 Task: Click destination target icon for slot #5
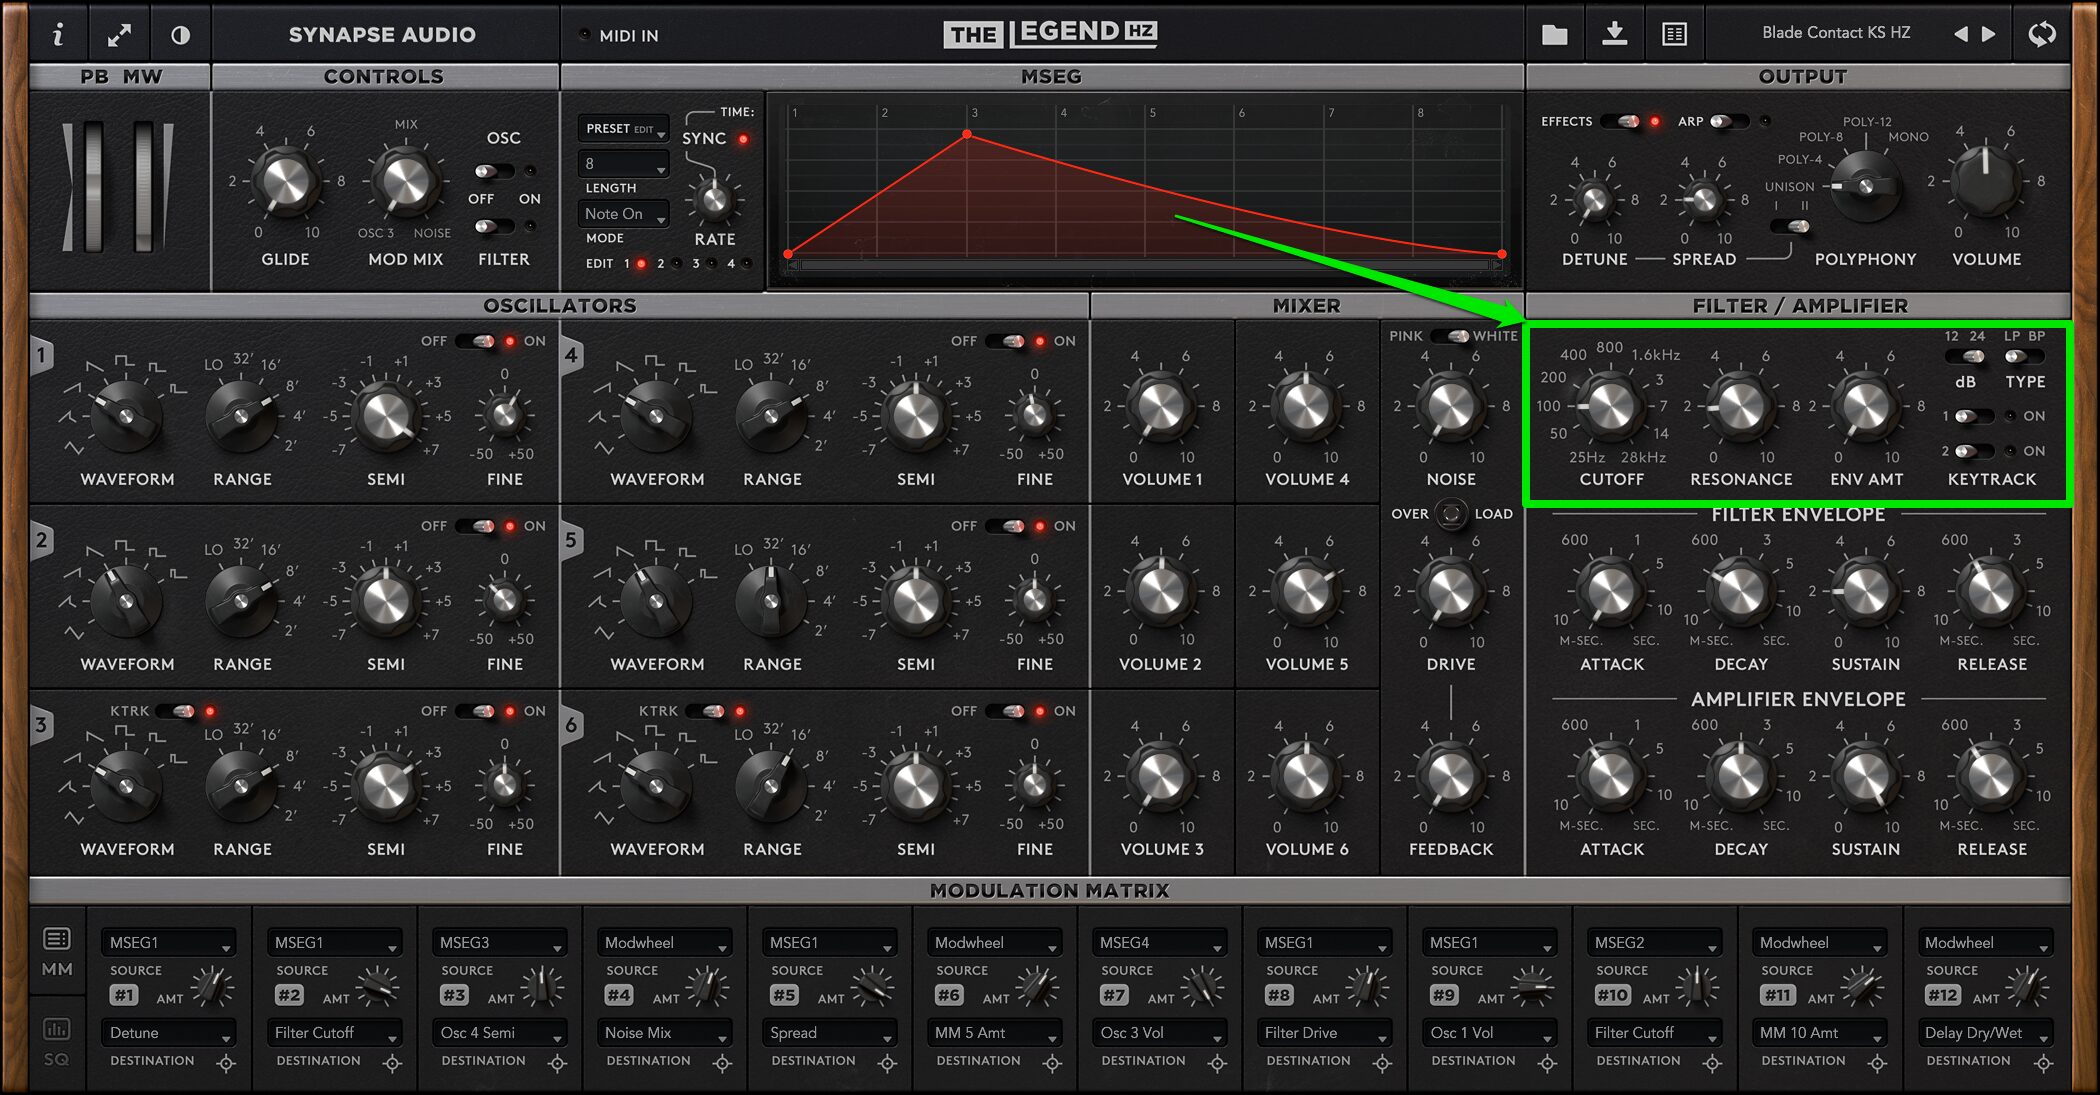click(887, 1063)
